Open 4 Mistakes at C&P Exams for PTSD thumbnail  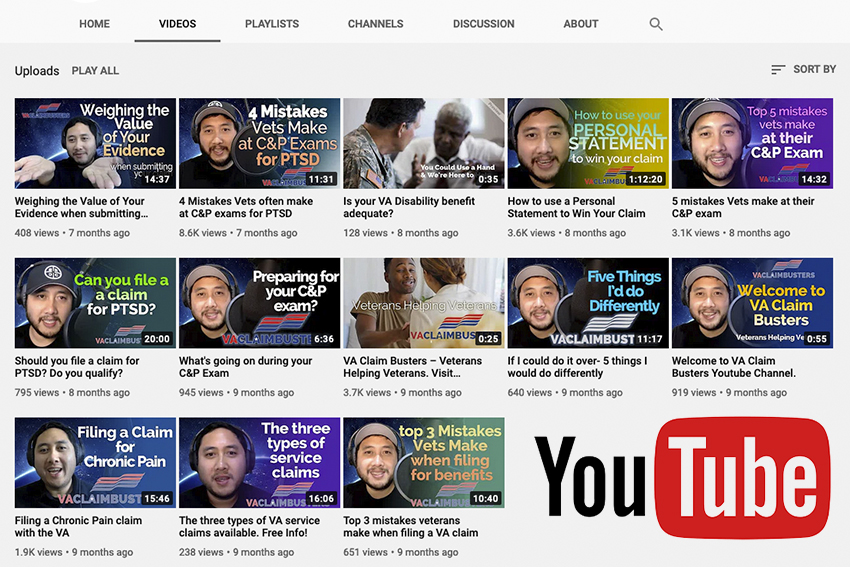coord(260,143)
